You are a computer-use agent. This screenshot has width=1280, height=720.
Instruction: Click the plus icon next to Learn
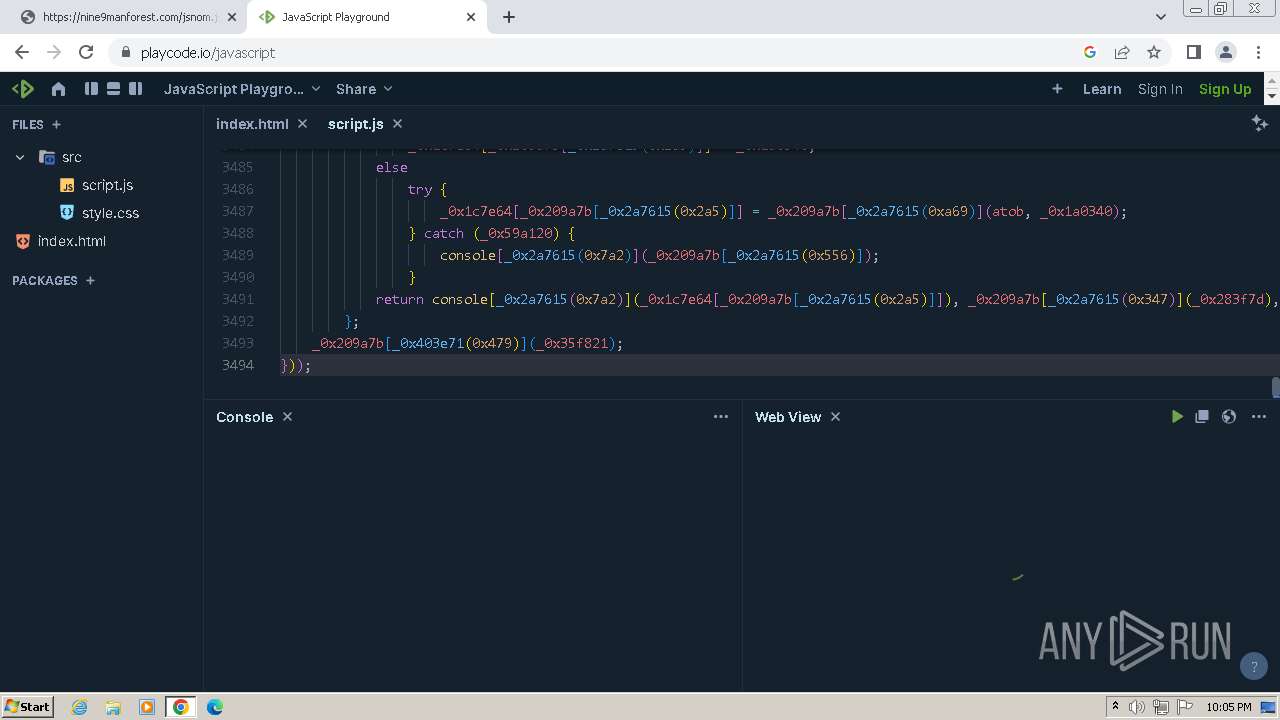click(1057, 89)
